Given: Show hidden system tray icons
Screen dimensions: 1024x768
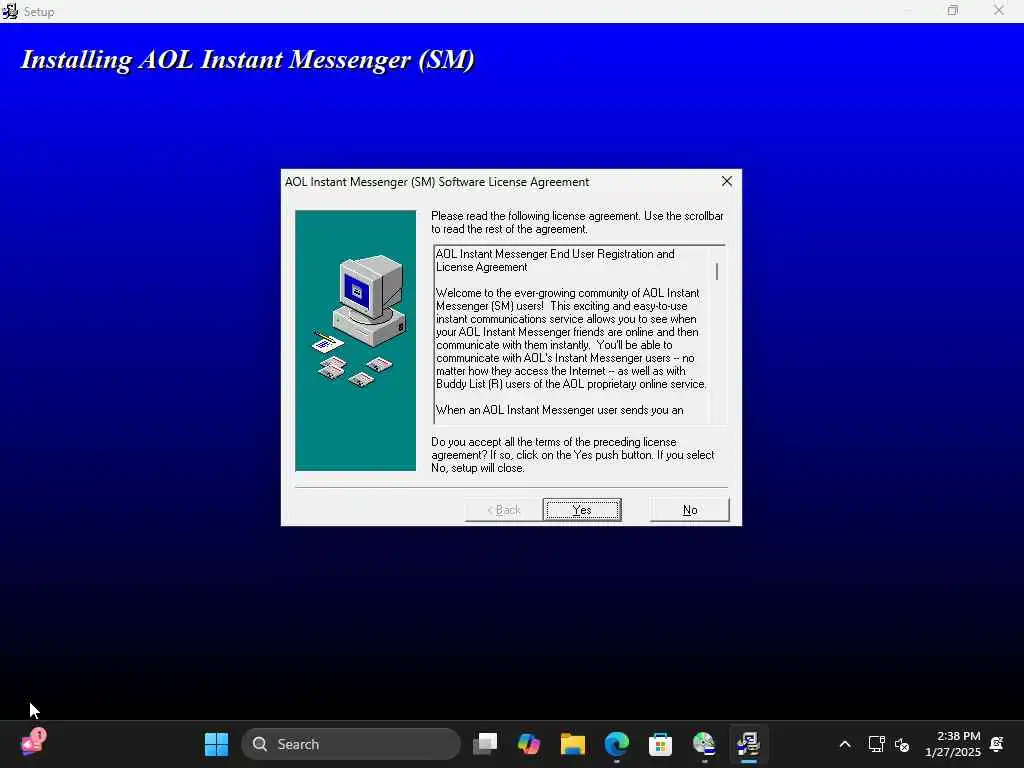Looking at the screenshot, I should click(844, 744).
